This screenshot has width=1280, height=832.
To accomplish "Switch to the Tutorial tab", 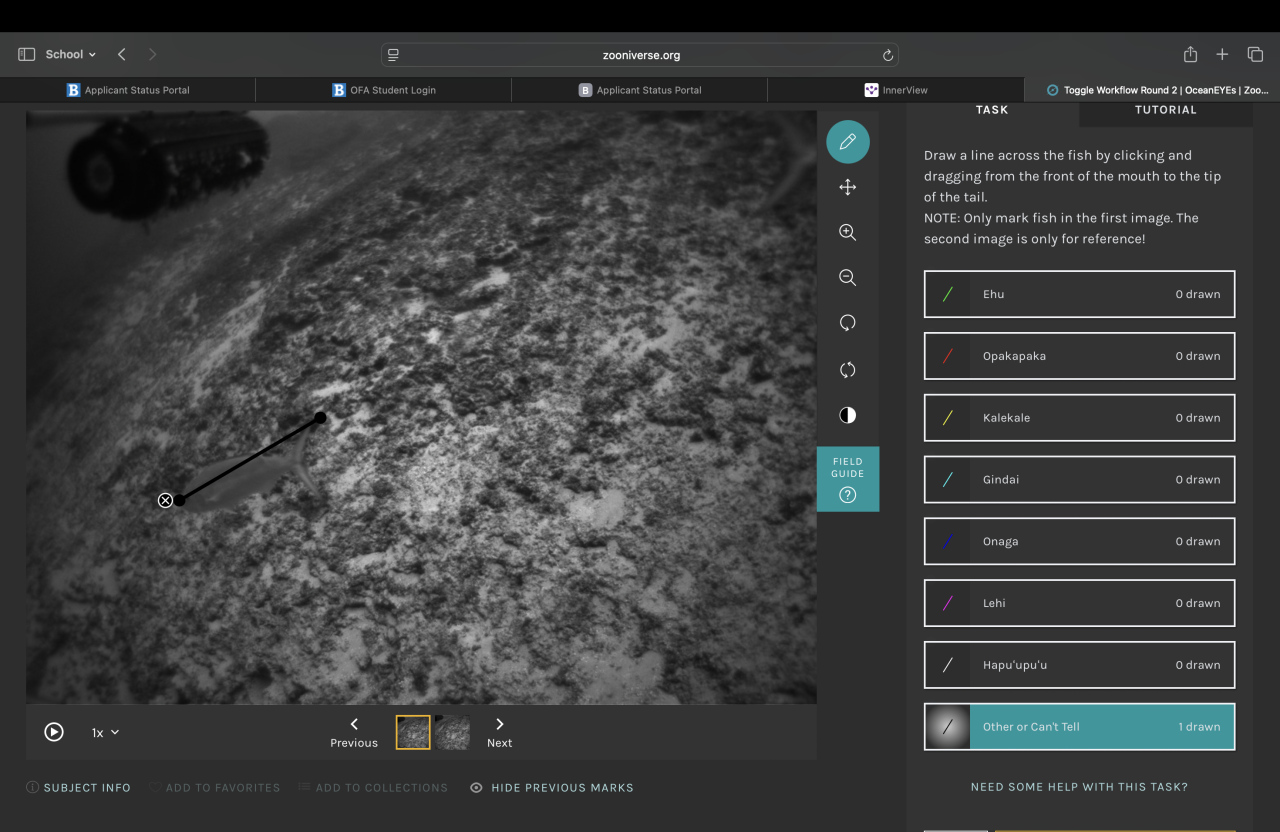I will pos(1165,110).
